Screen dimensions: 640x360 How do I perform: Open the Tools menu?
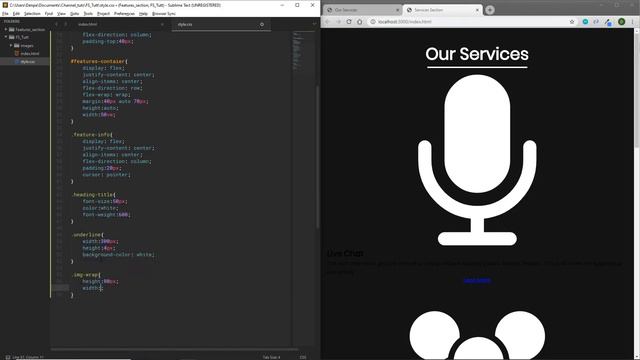point(88,13)
